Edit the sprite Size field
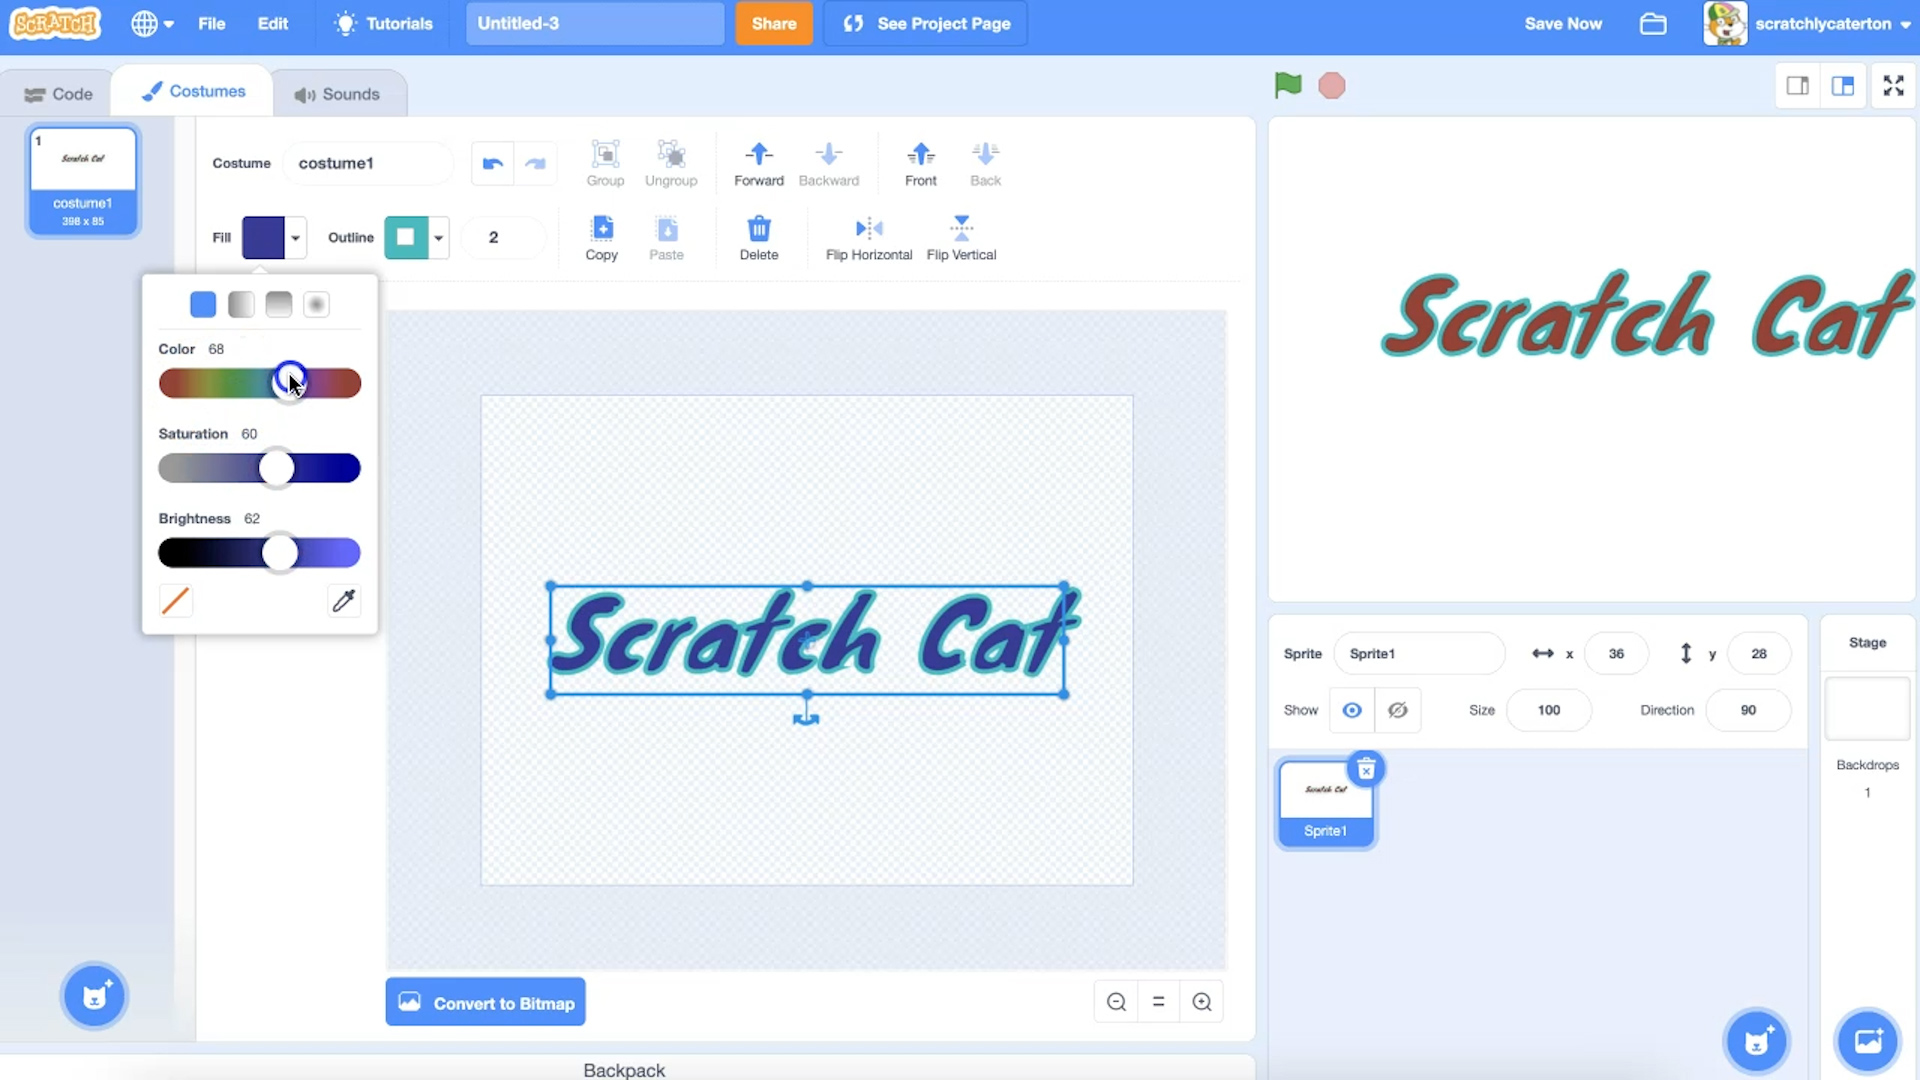This screenshot has width=1920, height=1080. pos(1549,710)
